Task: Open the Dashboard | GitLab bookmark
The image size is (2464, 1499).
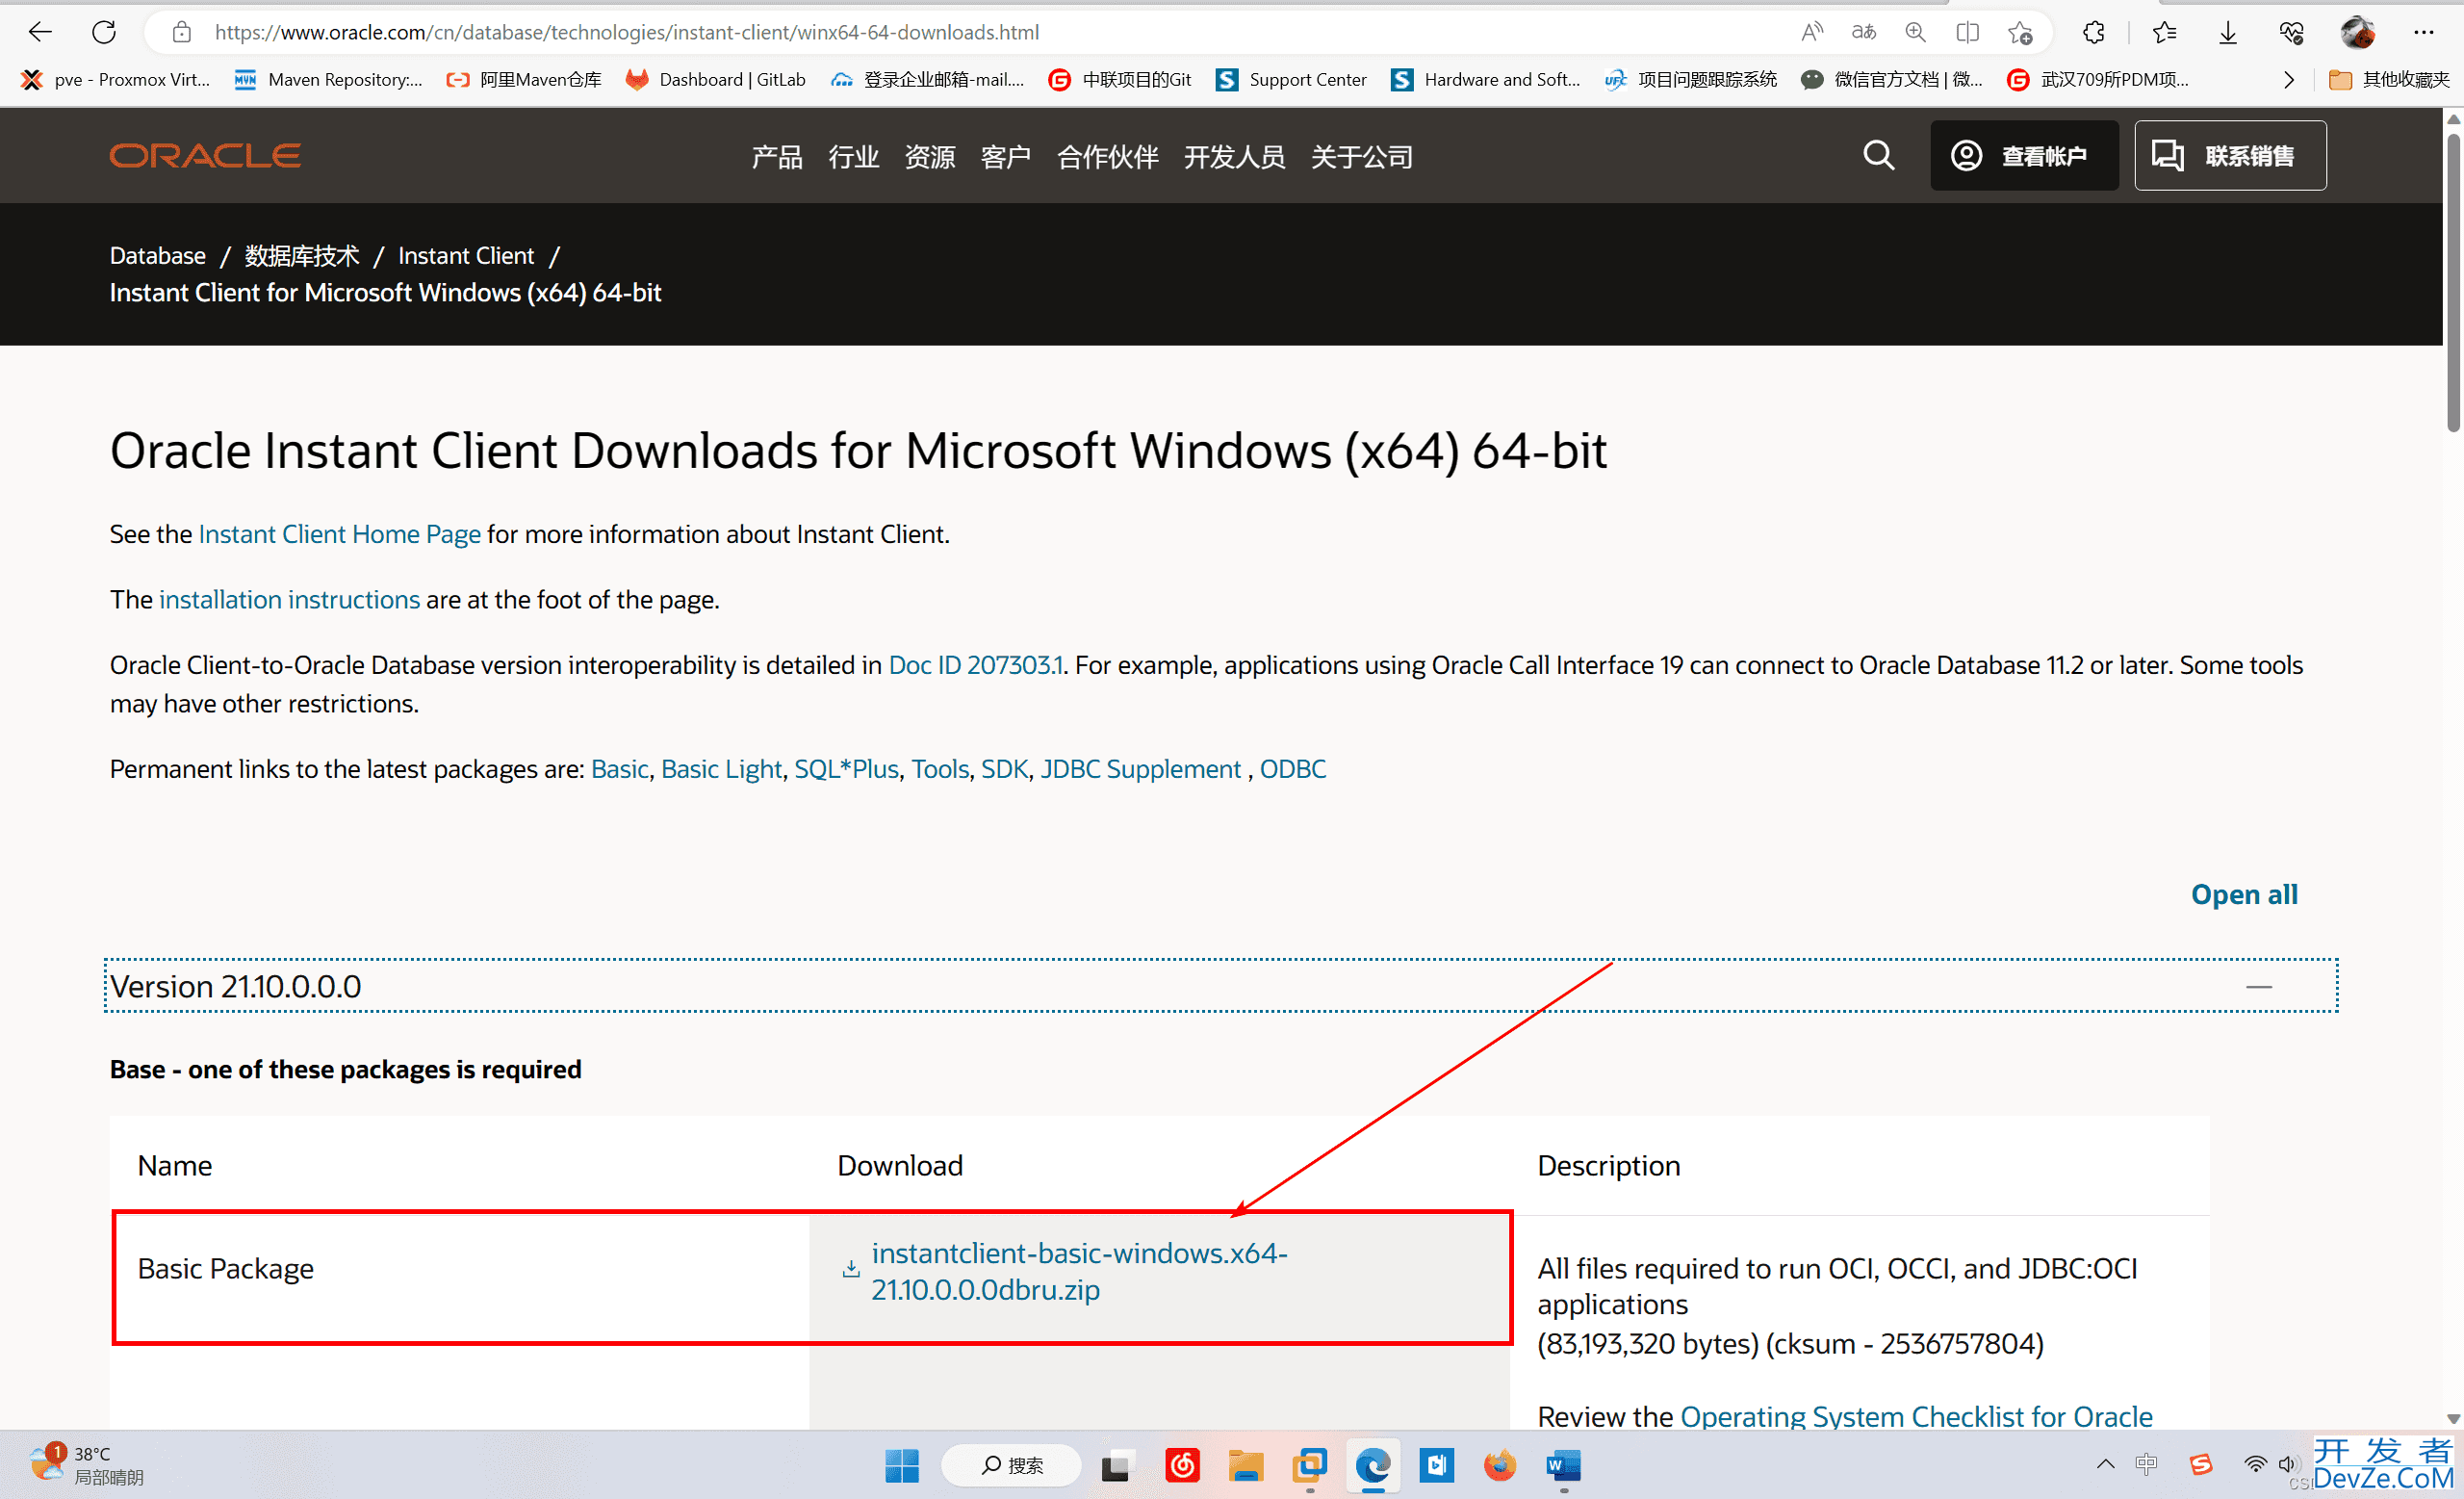Action: pos(716,80)
